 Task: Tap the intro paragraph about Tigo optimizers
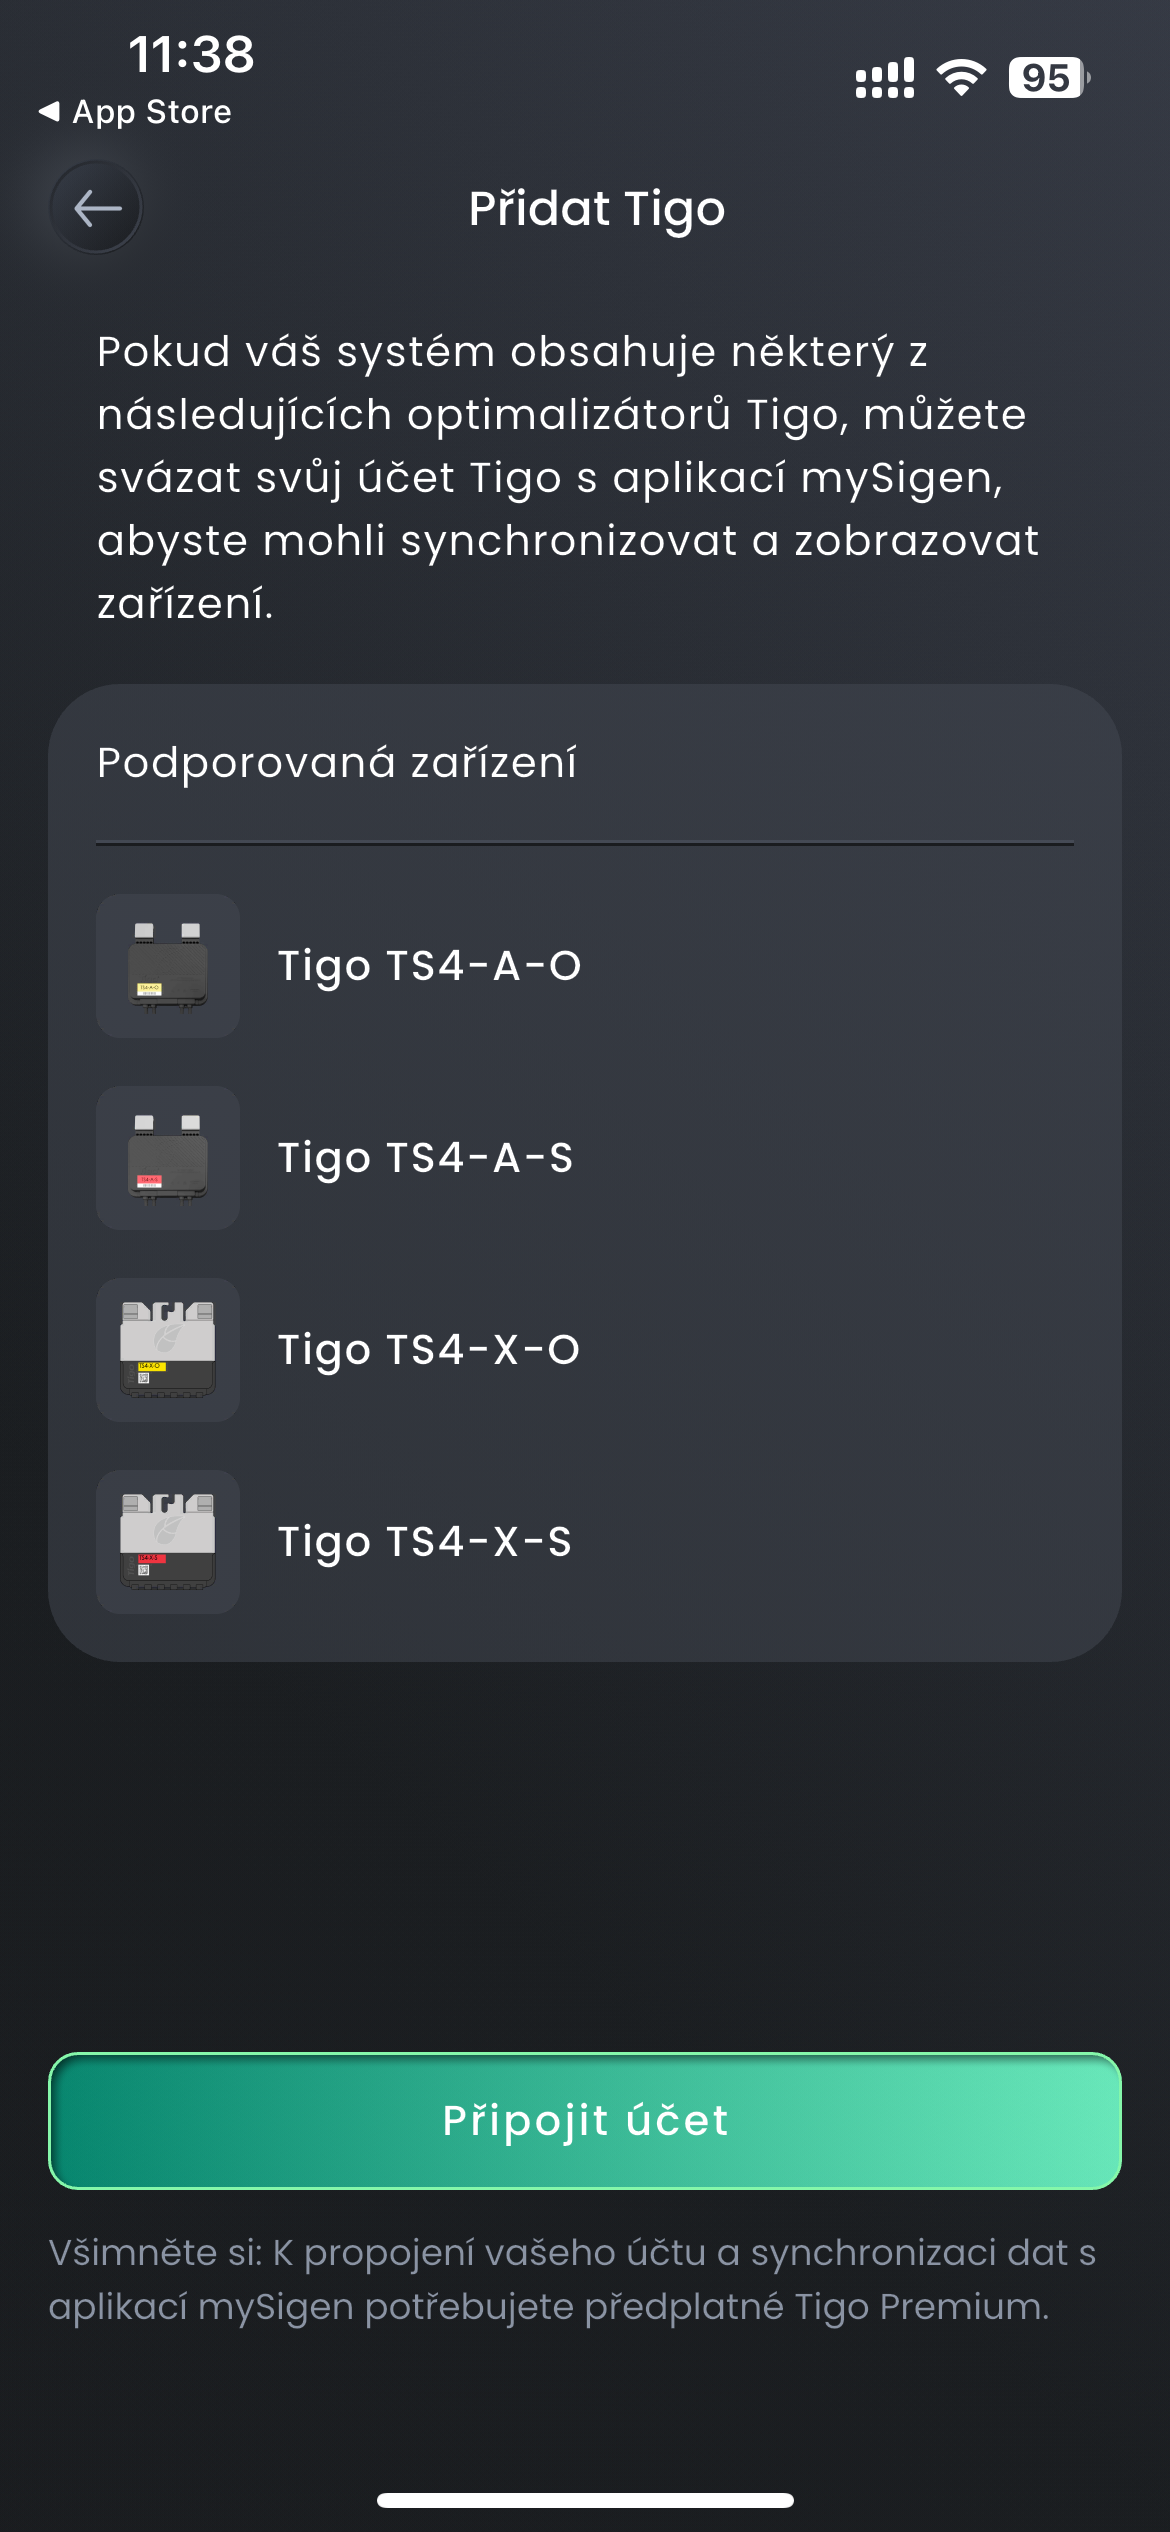(x=568, y=477)
